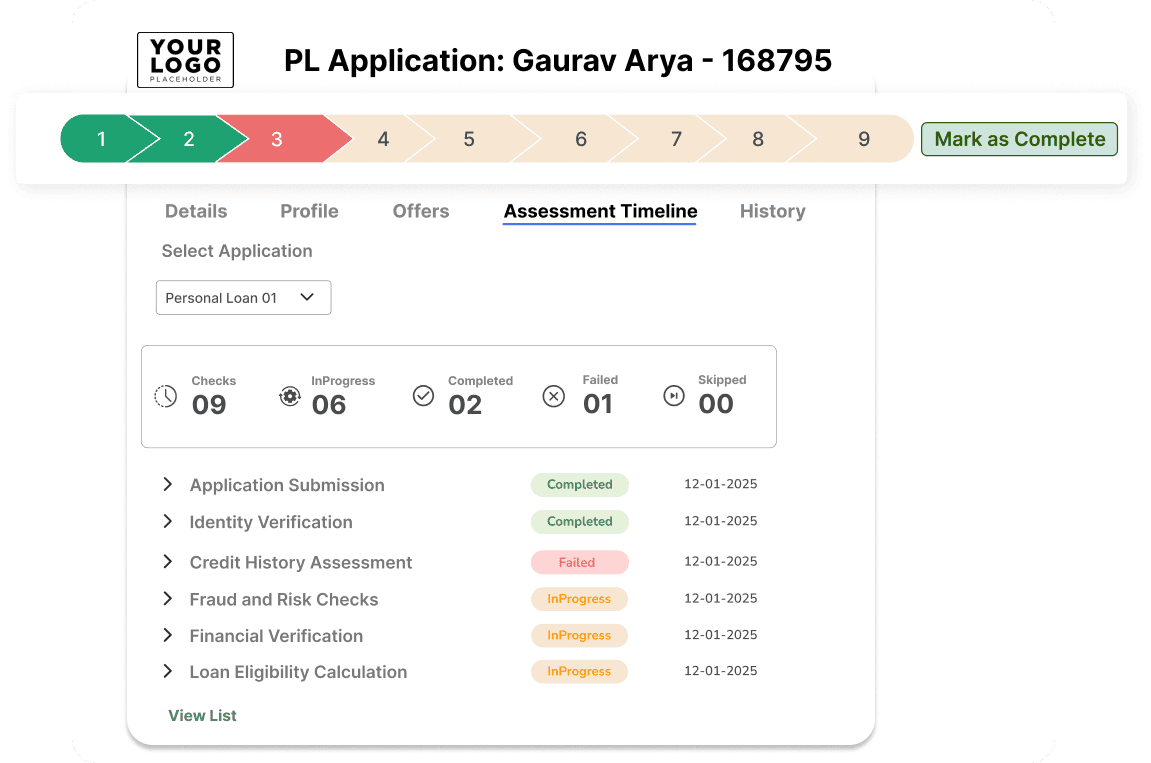Select step 9 in the progress stepper
The image size is (1151, 763).
pos(864,139)
